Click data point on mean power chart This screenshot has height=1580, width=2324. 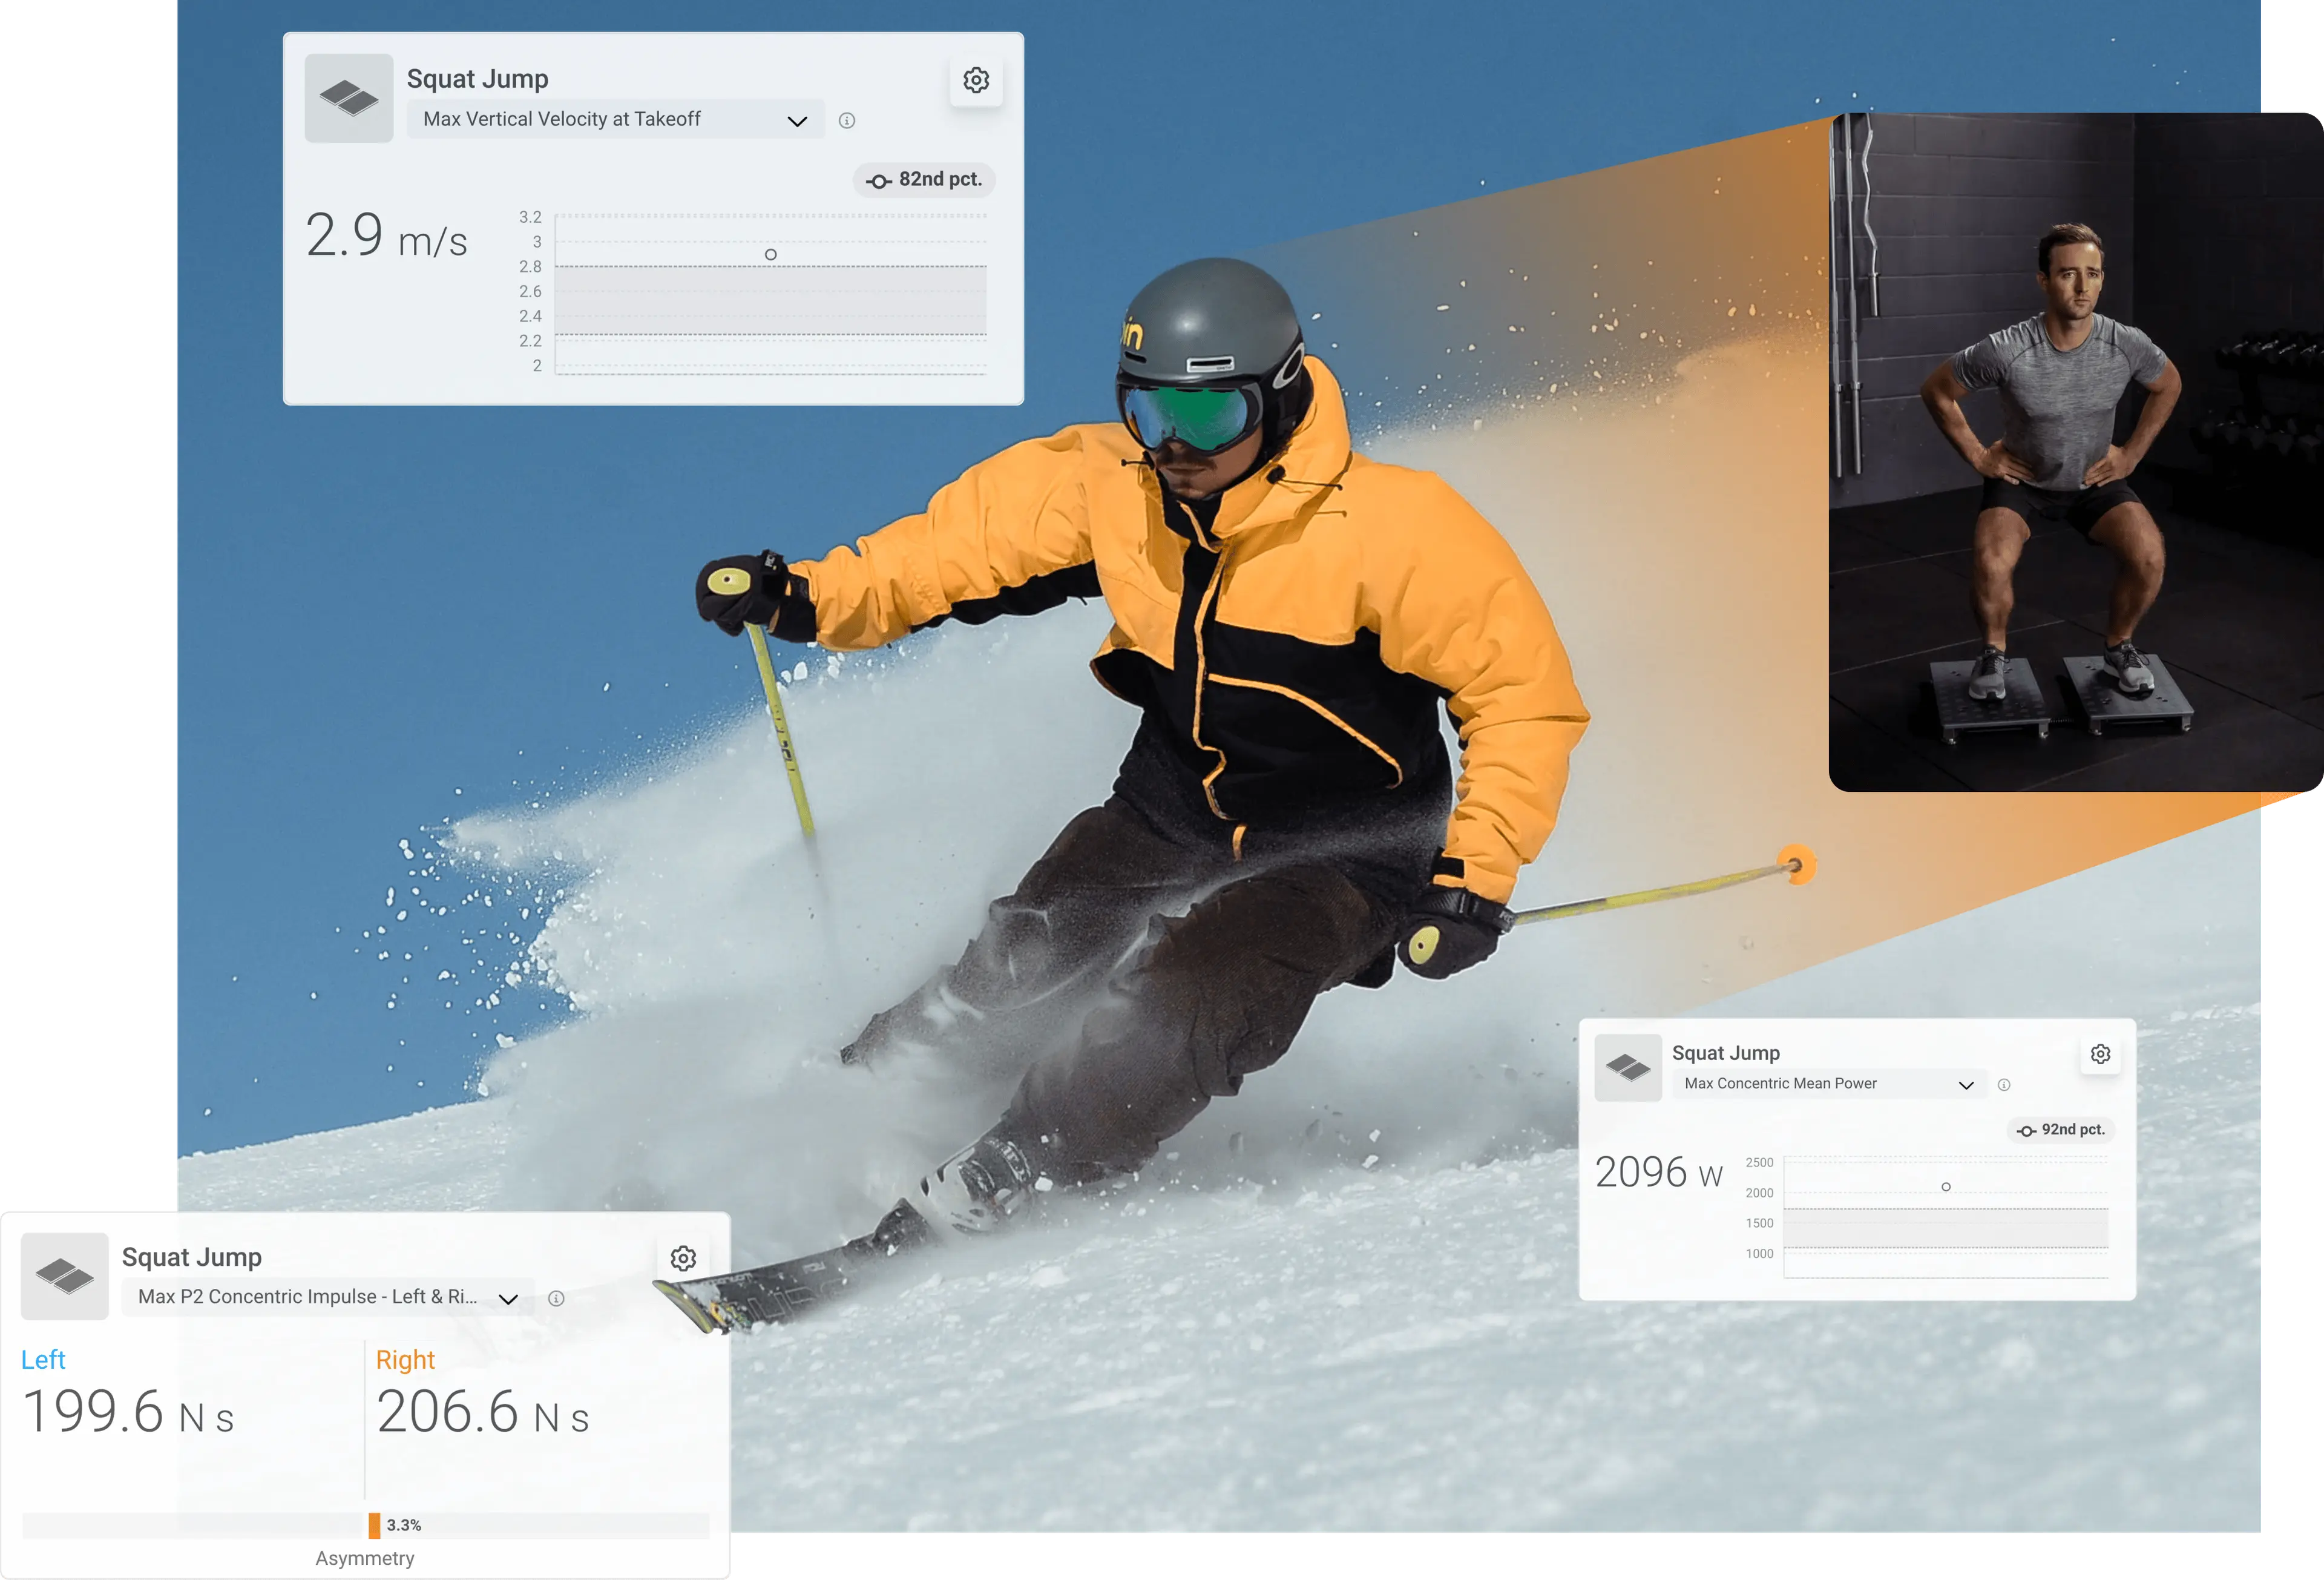[x=1946, y=1187]
